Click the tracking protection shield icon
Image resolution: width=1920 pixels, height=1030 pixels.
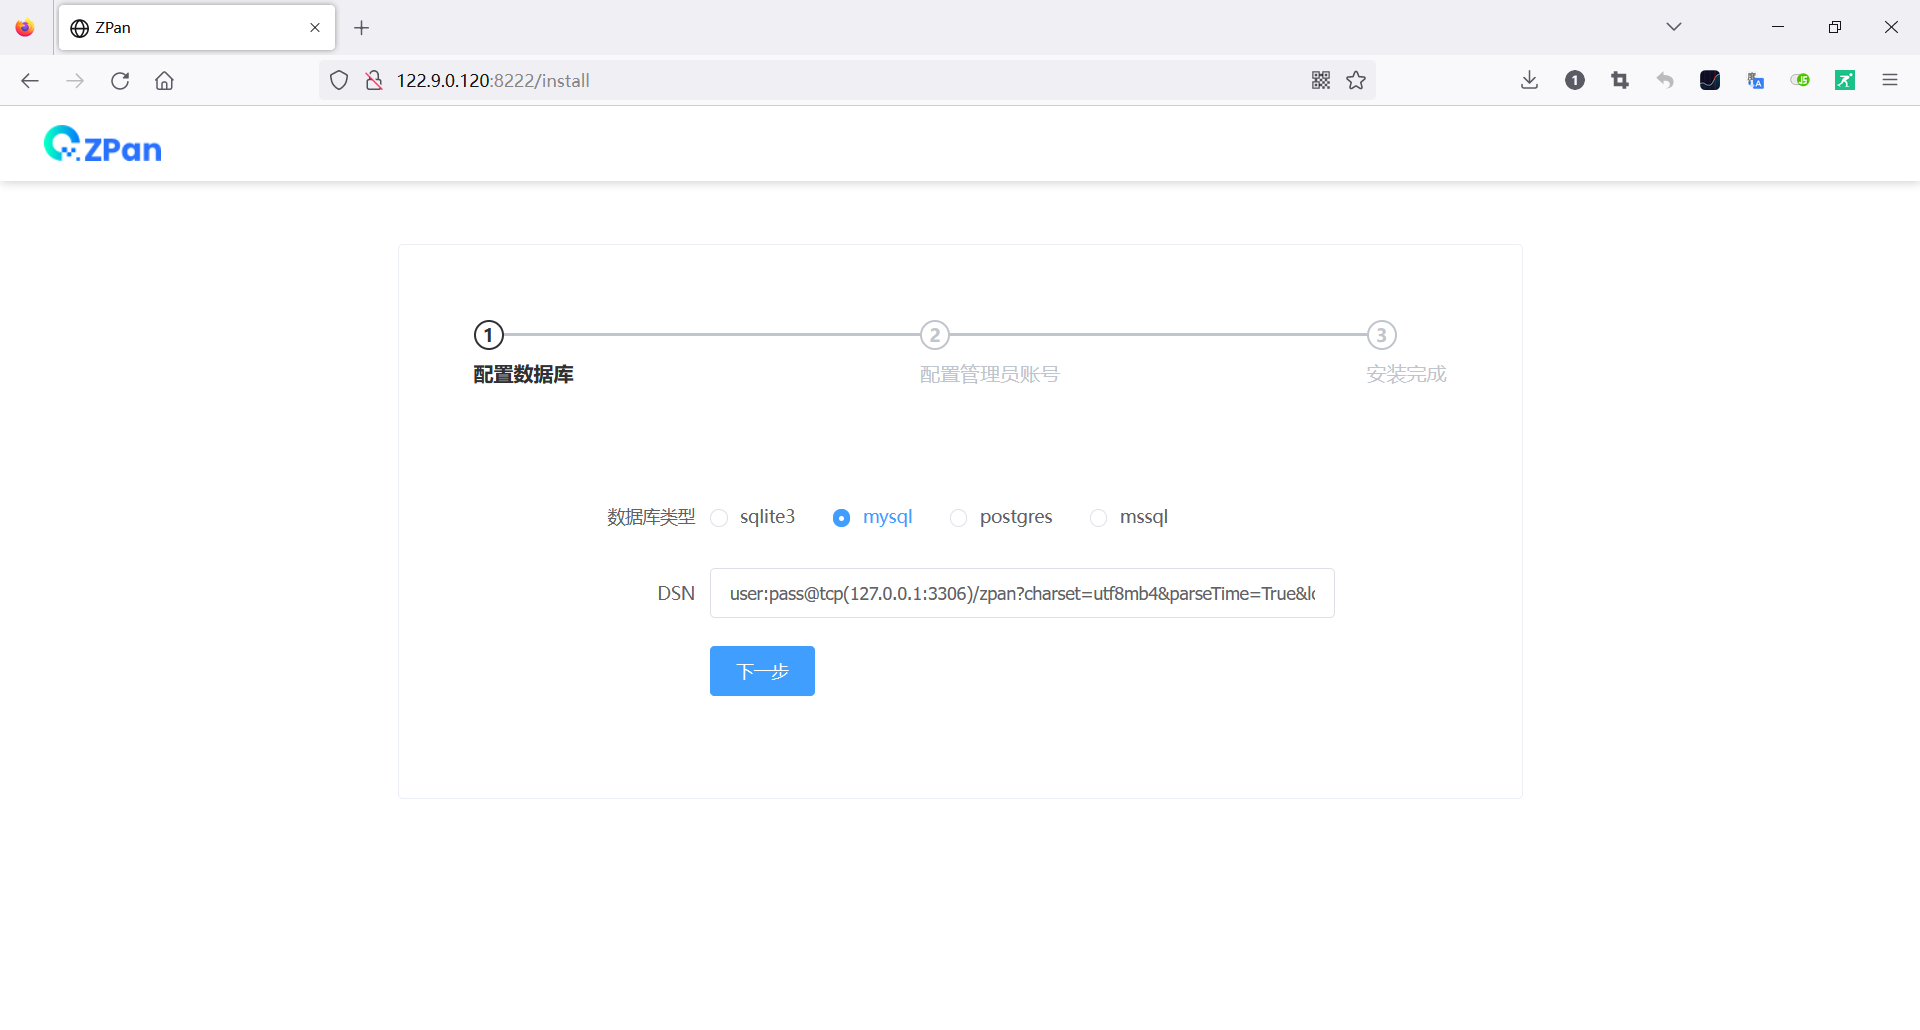(339, 80)
